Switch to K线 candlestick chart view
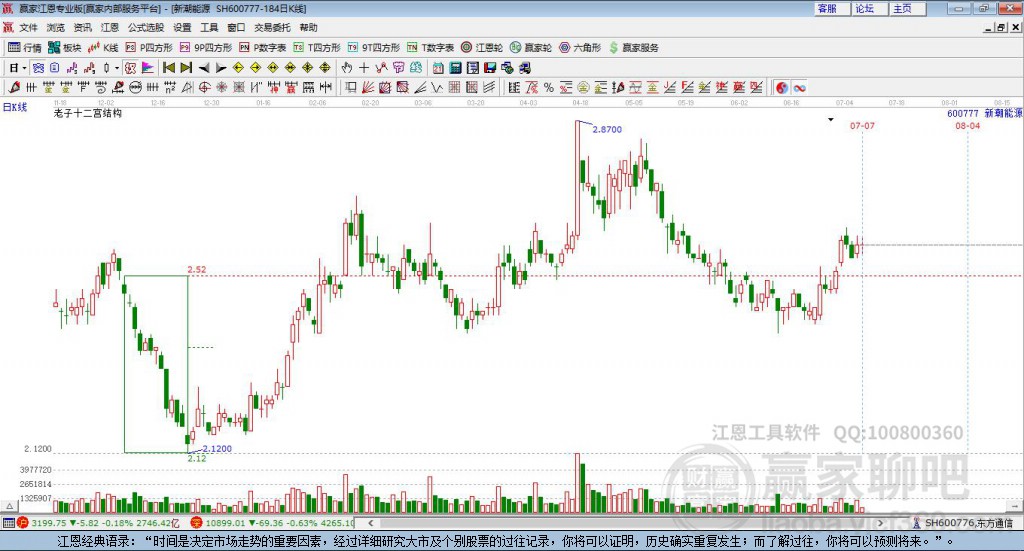The height and width of the screenshot is (551, 1024). pos(103,47)
